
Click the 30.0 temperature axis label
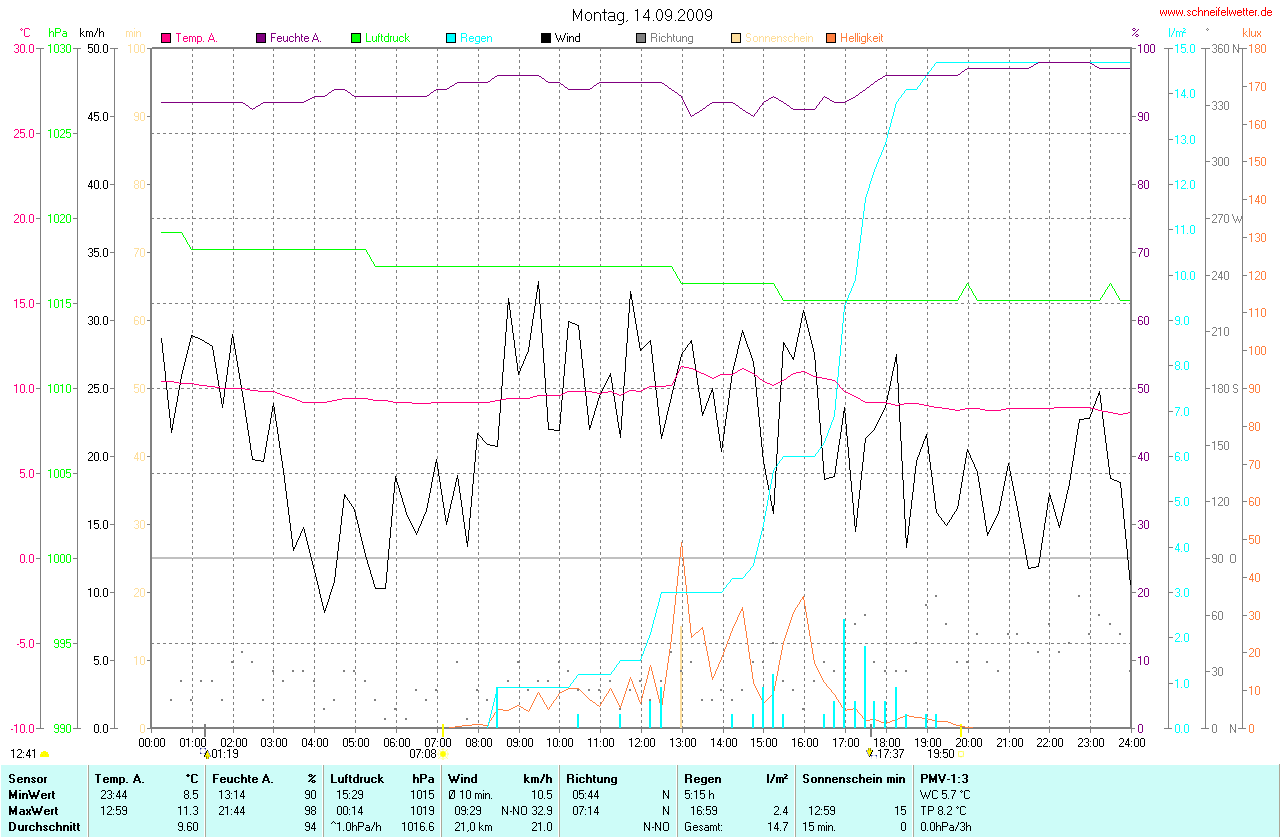point(22,48)
